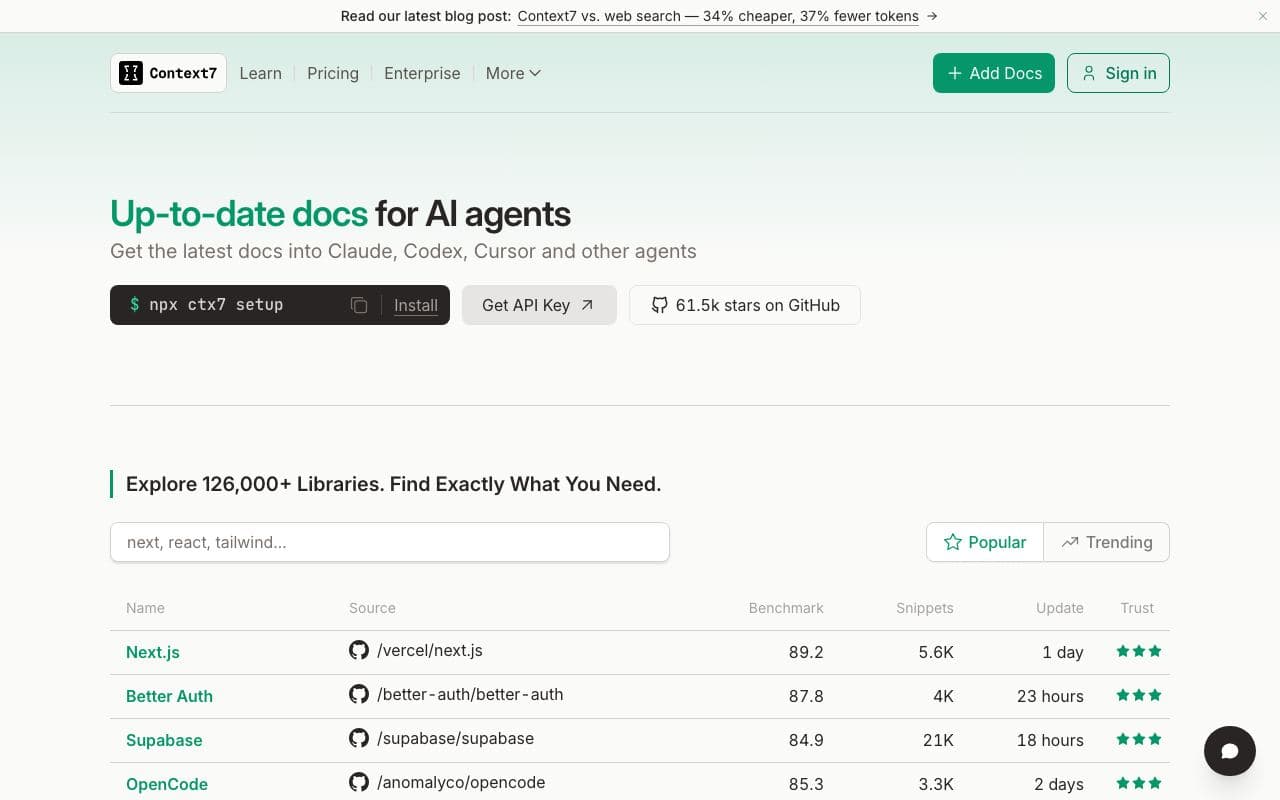Viewport: 1280px width, 800px height.
Task: Click the 89.2 benchmark value
Action: (806, 652)
